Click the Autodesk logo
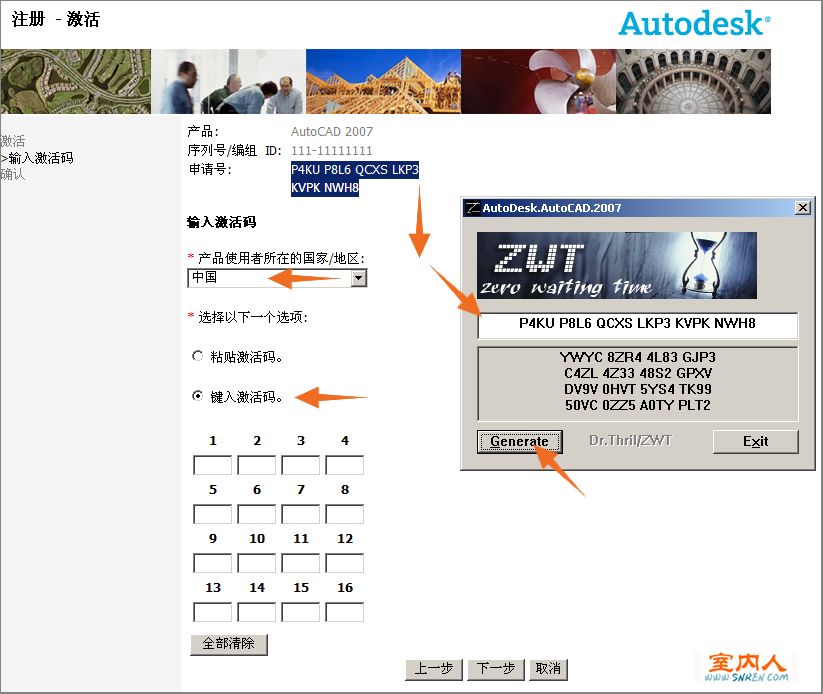The height and width of the screenshot is (694, 823). 694,24
